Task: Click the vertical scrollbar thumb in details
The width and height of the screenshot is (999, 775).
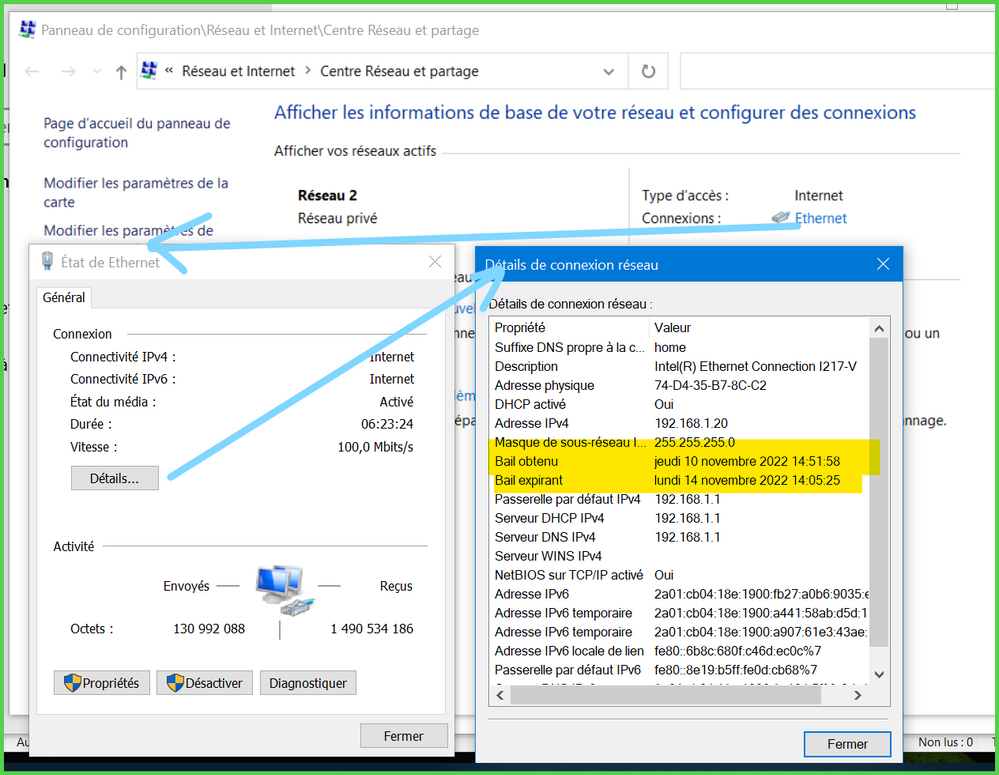Action: click(879, 492)
